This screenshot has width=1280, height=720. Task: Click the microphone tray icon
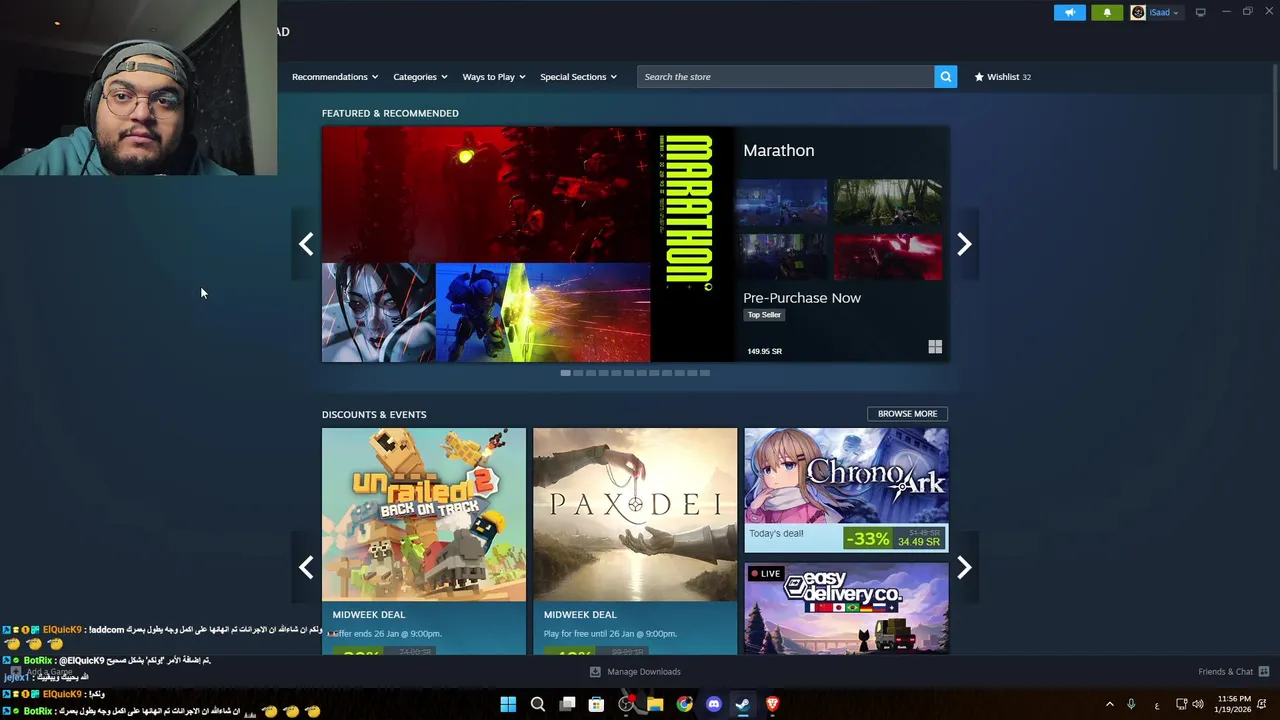coord(1131,704)
